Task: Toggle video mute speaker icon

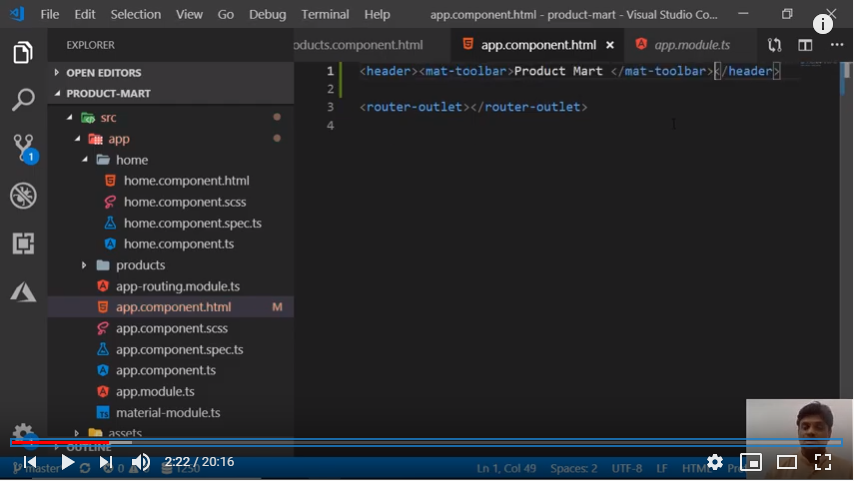Action: [x=141, y=462]
